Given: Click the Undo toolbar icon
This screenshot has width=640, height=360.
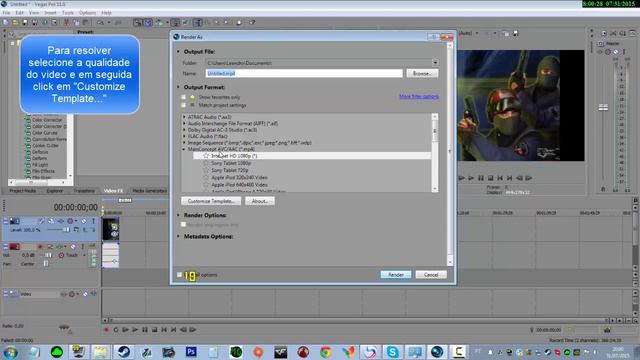Looking at the screenshot, I should [x=100, y=22].
